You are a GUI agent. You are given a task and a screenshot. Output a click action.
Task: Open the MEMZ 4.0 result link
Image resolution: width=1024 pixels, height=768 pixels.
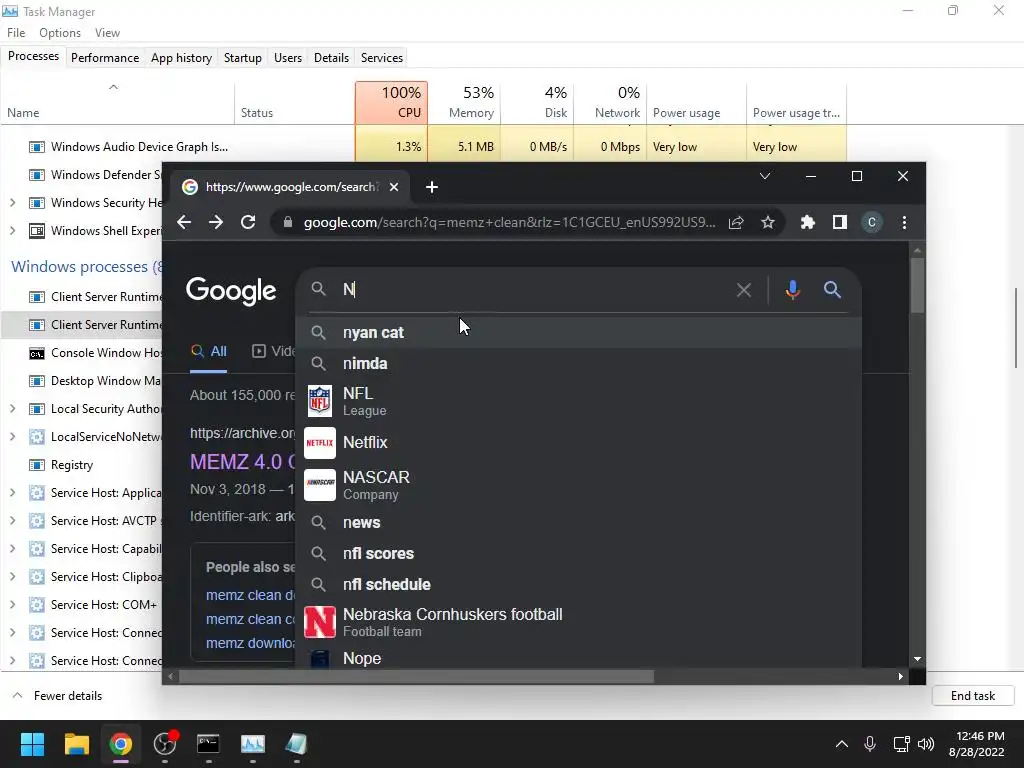[242, 462]
